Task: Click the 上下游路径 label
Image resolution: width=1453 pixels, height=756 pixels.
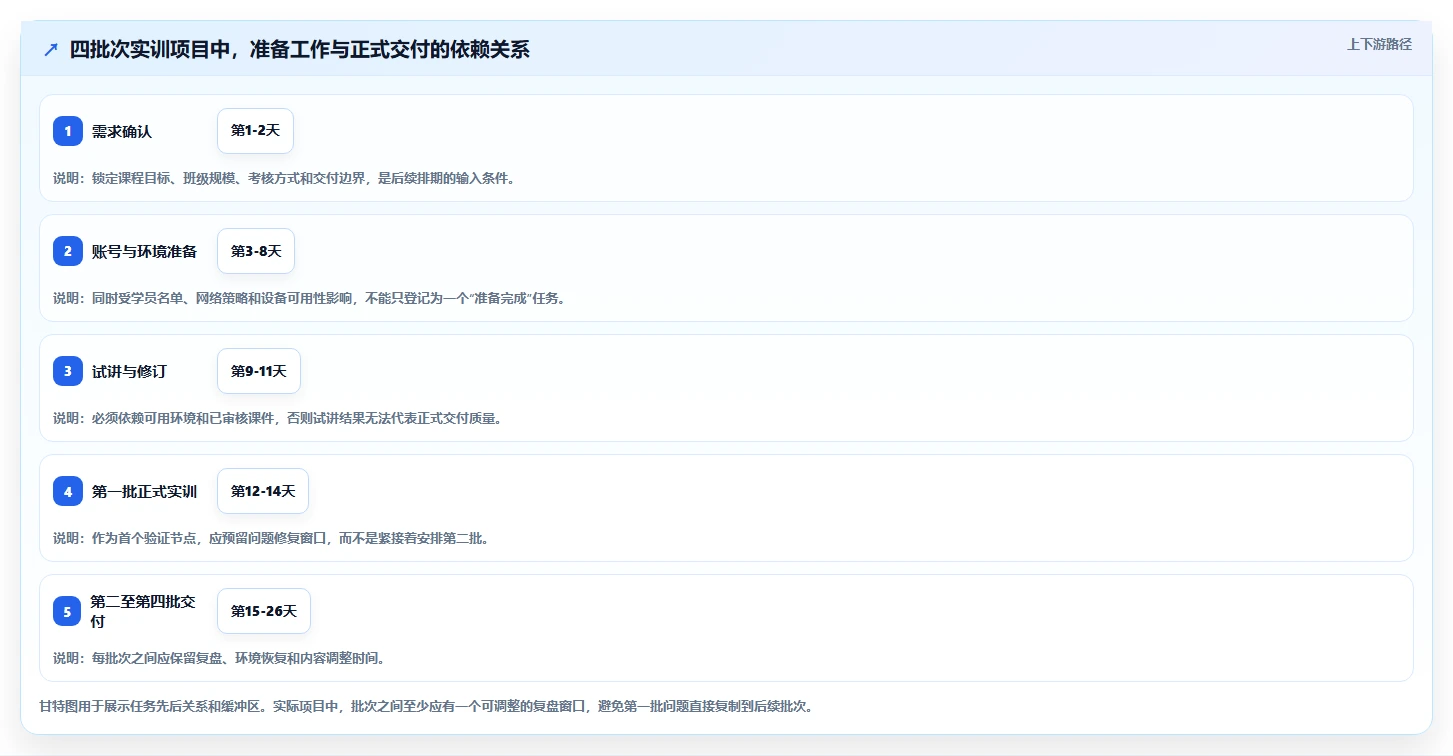Action: [1379, 44]
